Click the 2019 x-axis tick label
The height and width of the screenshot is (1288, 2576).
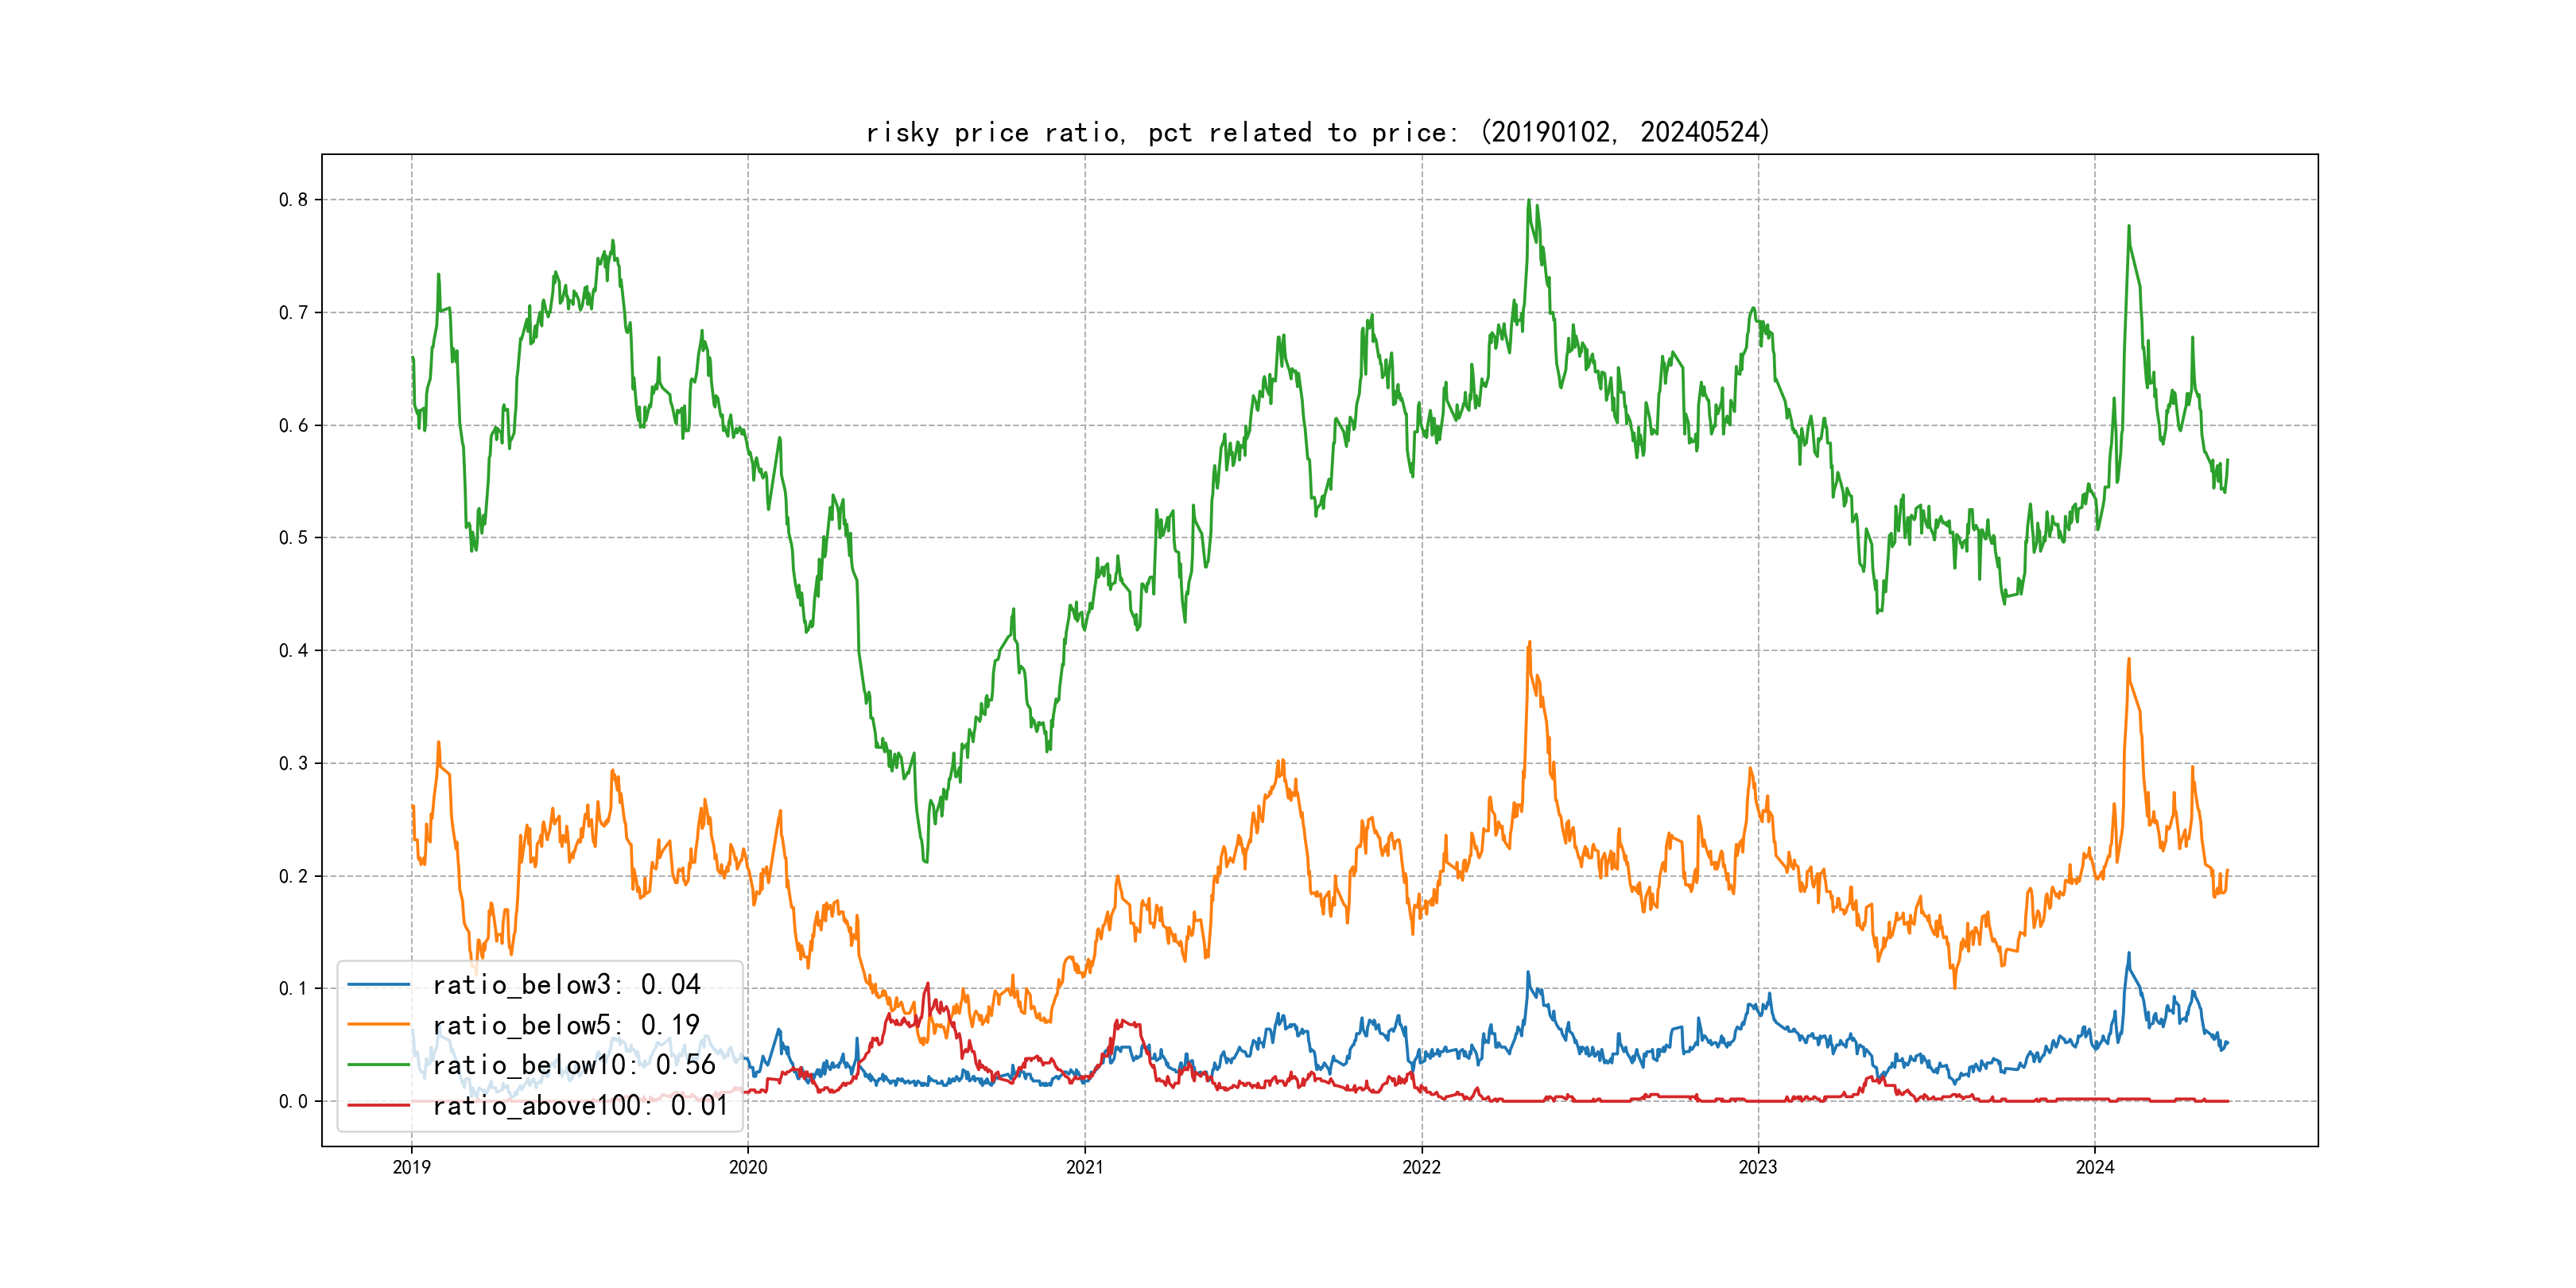(411, 1167)
